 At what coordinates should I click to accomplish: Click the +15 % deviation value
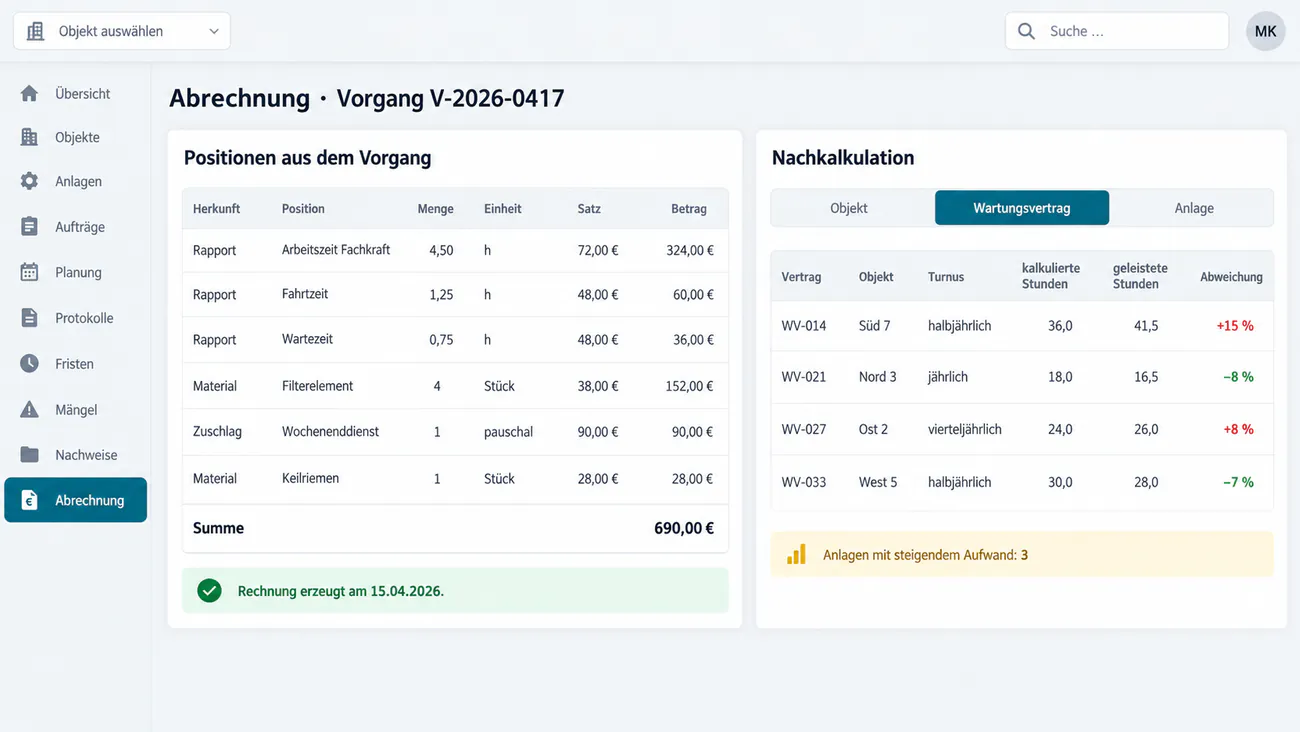(1235, 326)
